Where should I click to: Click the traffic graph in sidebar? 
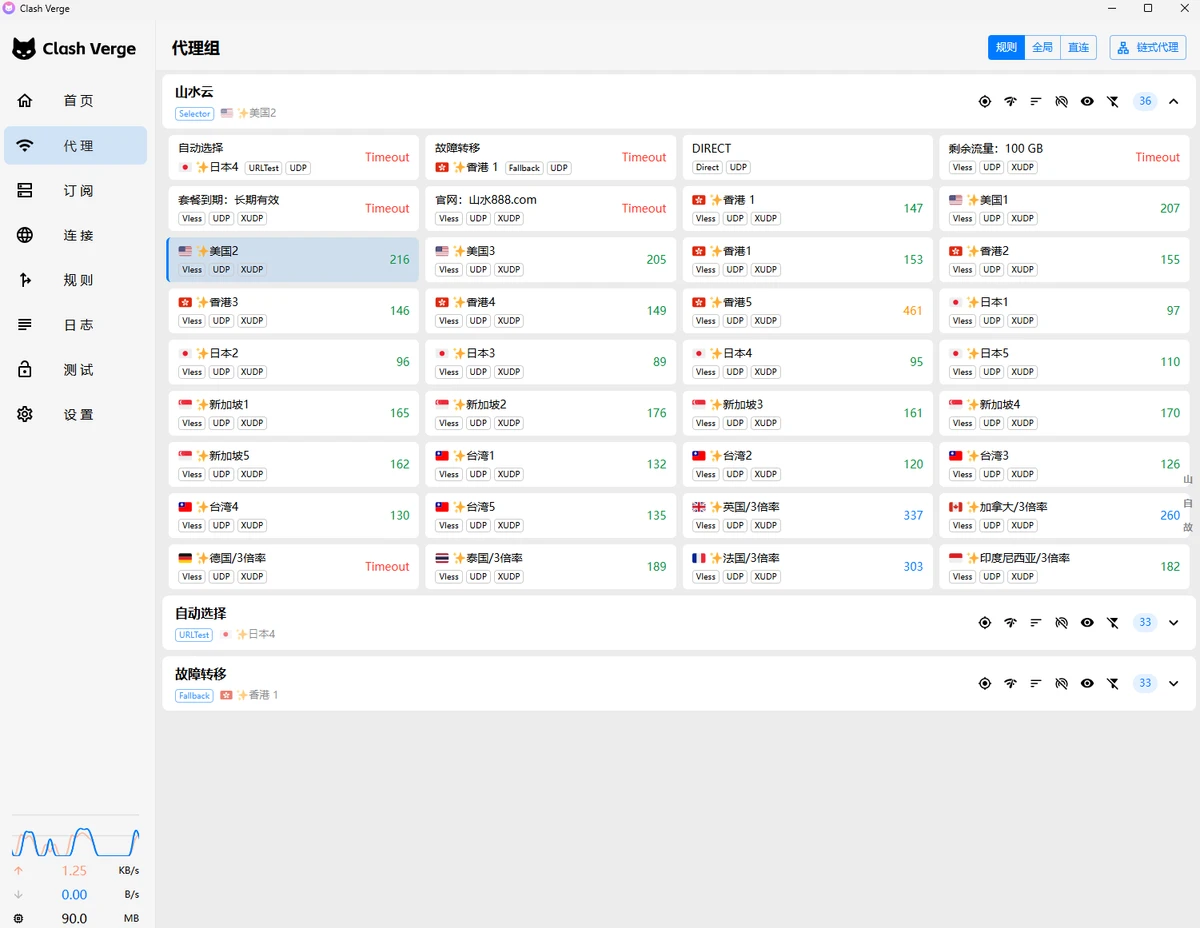[76, 841]
